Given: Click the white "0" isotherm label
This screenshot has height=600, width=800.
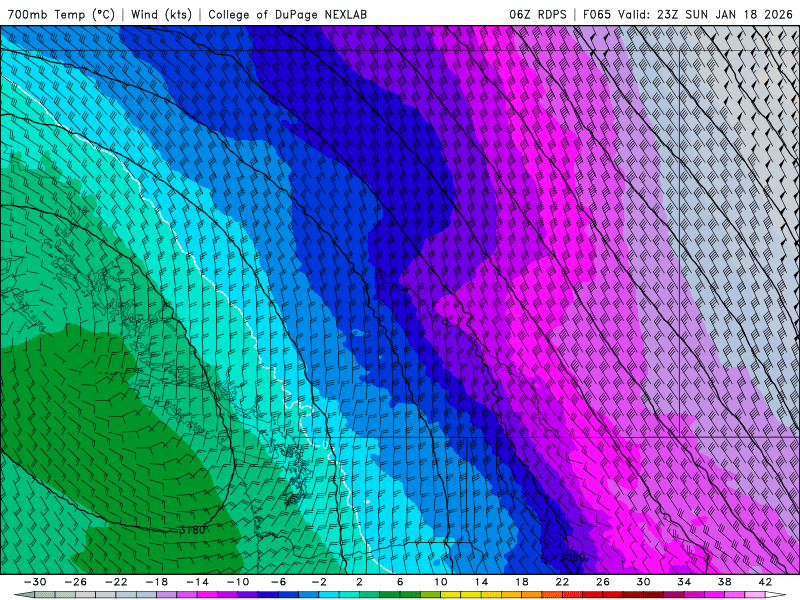Looking at the screenshot, I should click(x=326, y=445).
